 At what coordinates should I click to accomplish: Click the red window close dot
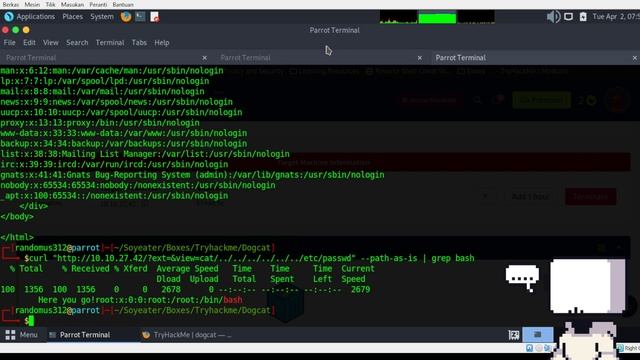click(x=5, y=30)
